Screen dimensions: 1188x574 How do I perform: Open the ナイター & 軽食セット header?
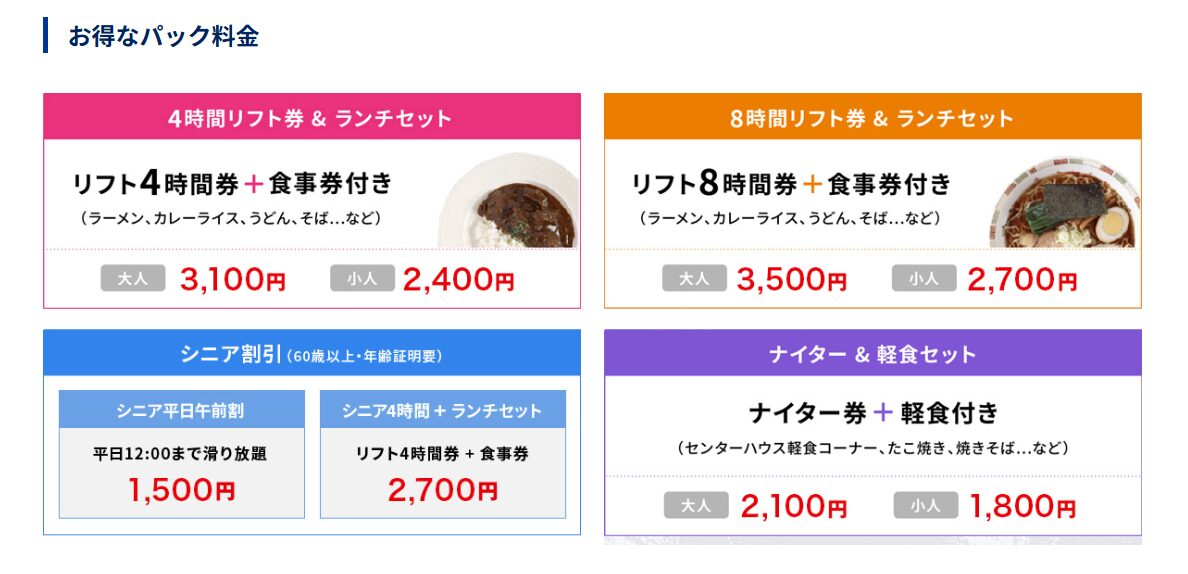pos(872,354)
